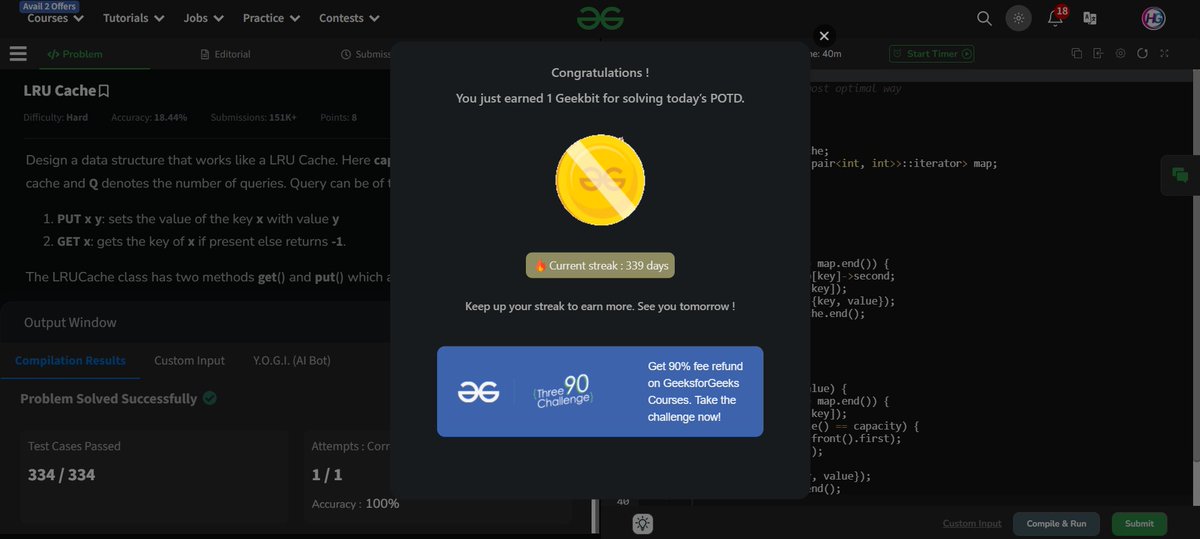The width and height of the screenshot is (1200, 539).
Task: Click the language translate icon
Action: (1090, 18)
